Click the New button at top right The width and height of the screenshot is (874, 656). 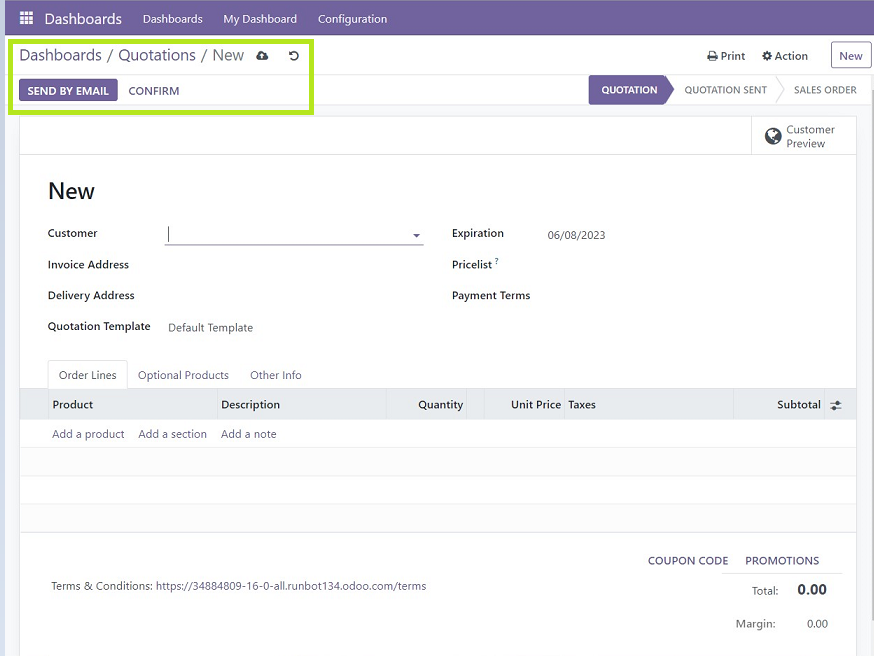(x=851, y=56)
